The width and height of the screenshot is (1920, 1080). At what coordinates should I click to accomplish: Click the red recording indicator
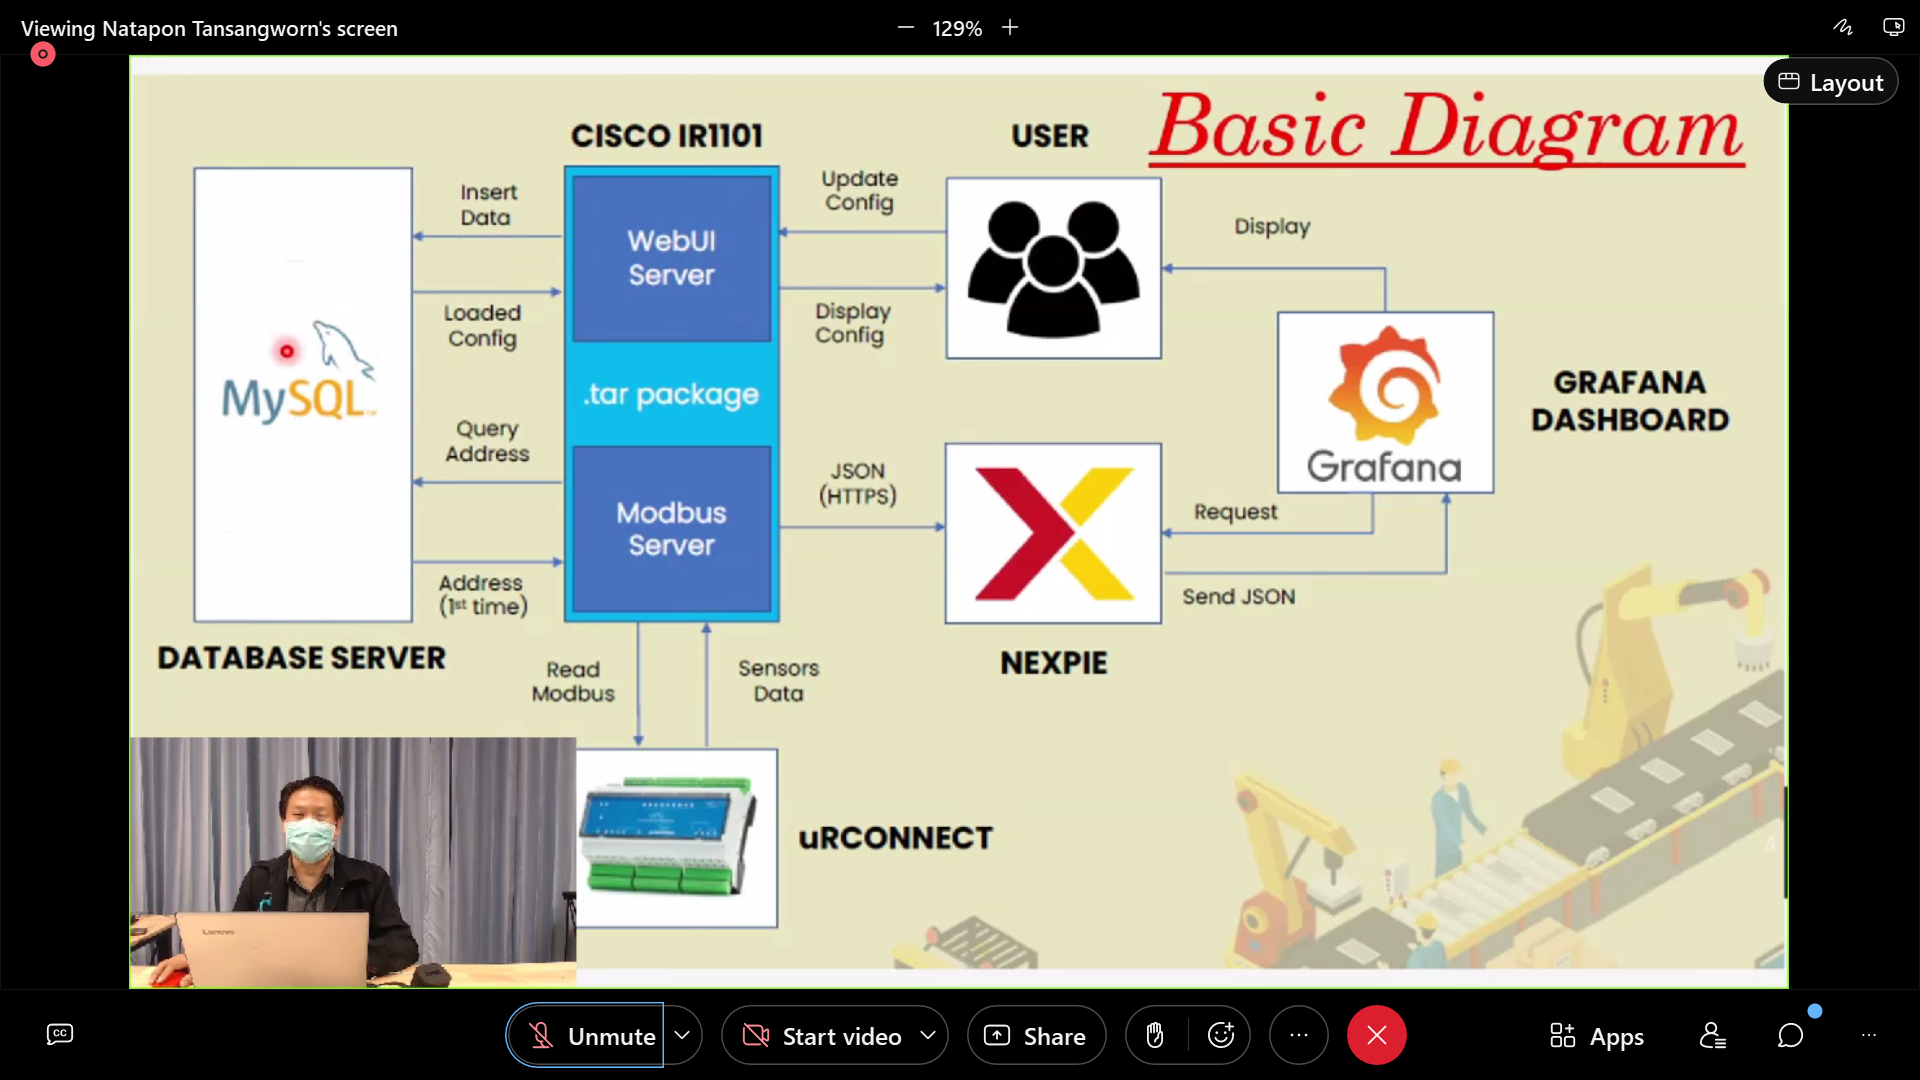point(43,54)
